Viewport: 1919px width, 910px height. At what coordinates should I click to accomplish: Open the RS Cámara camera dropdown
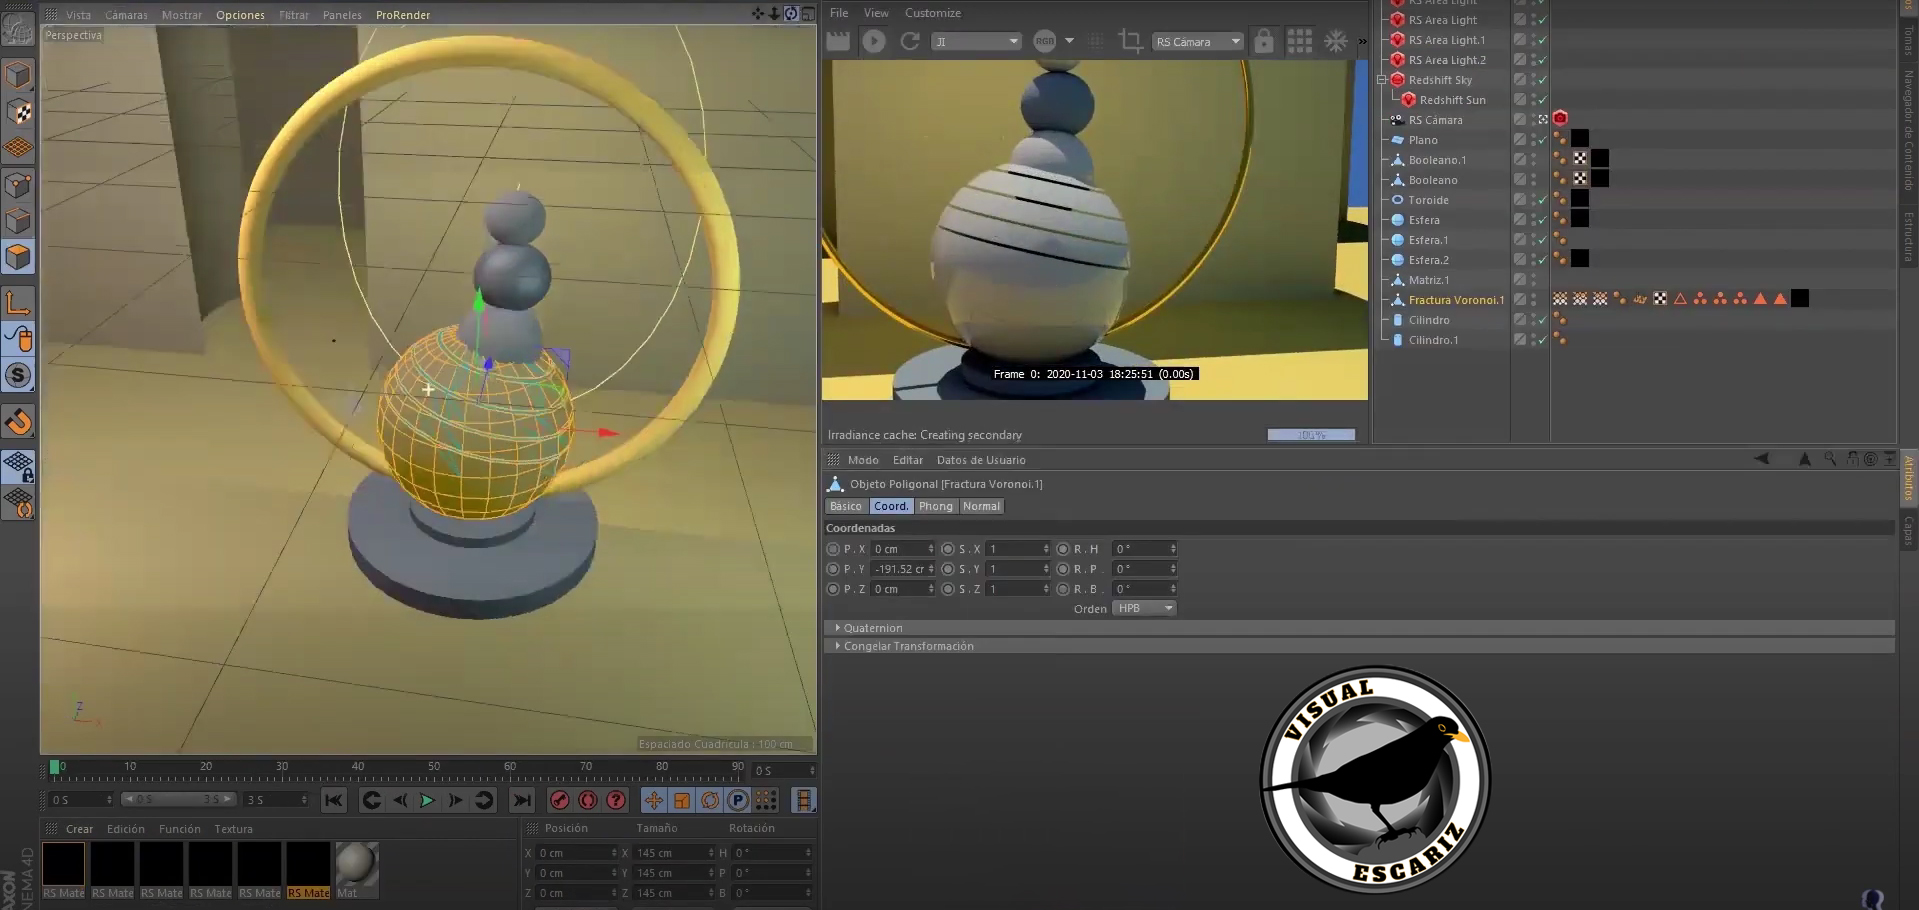click(1197, 41)
